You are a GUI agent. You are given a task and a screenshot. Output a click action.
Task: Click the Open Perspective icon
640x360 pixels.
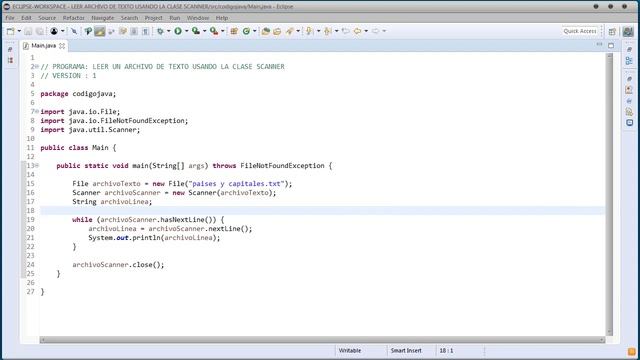click(x=612, y=31)
